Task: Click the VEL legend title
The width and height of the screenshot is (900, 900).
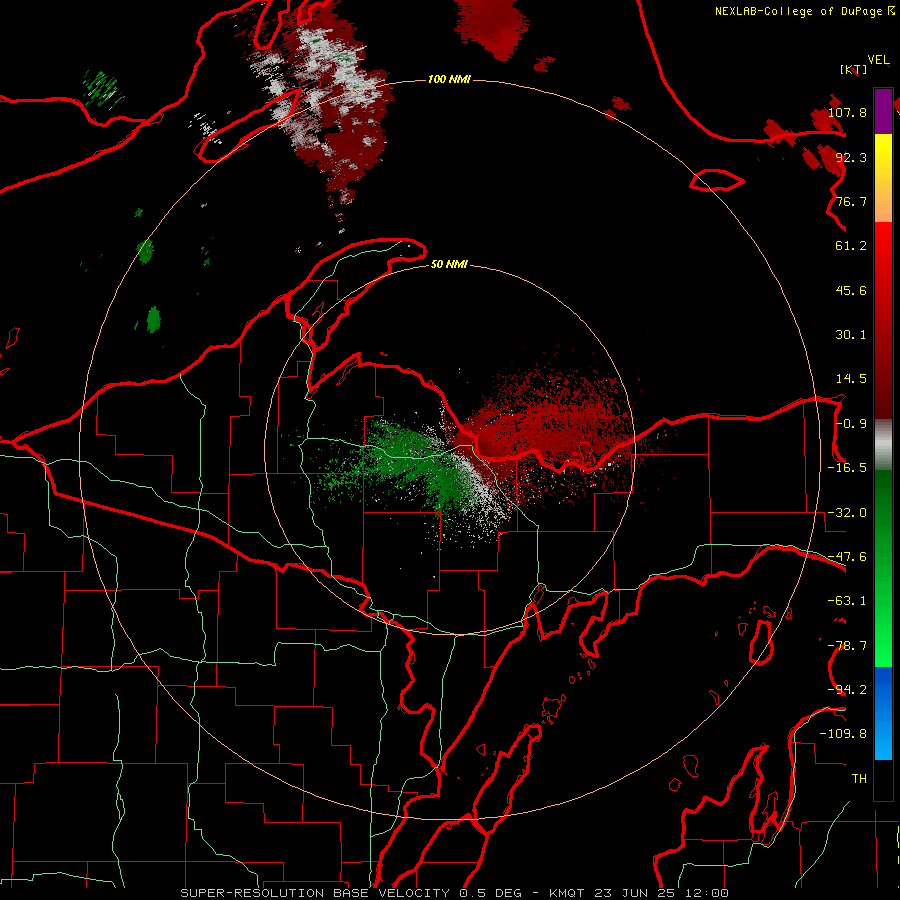Action: coord(878,60)
